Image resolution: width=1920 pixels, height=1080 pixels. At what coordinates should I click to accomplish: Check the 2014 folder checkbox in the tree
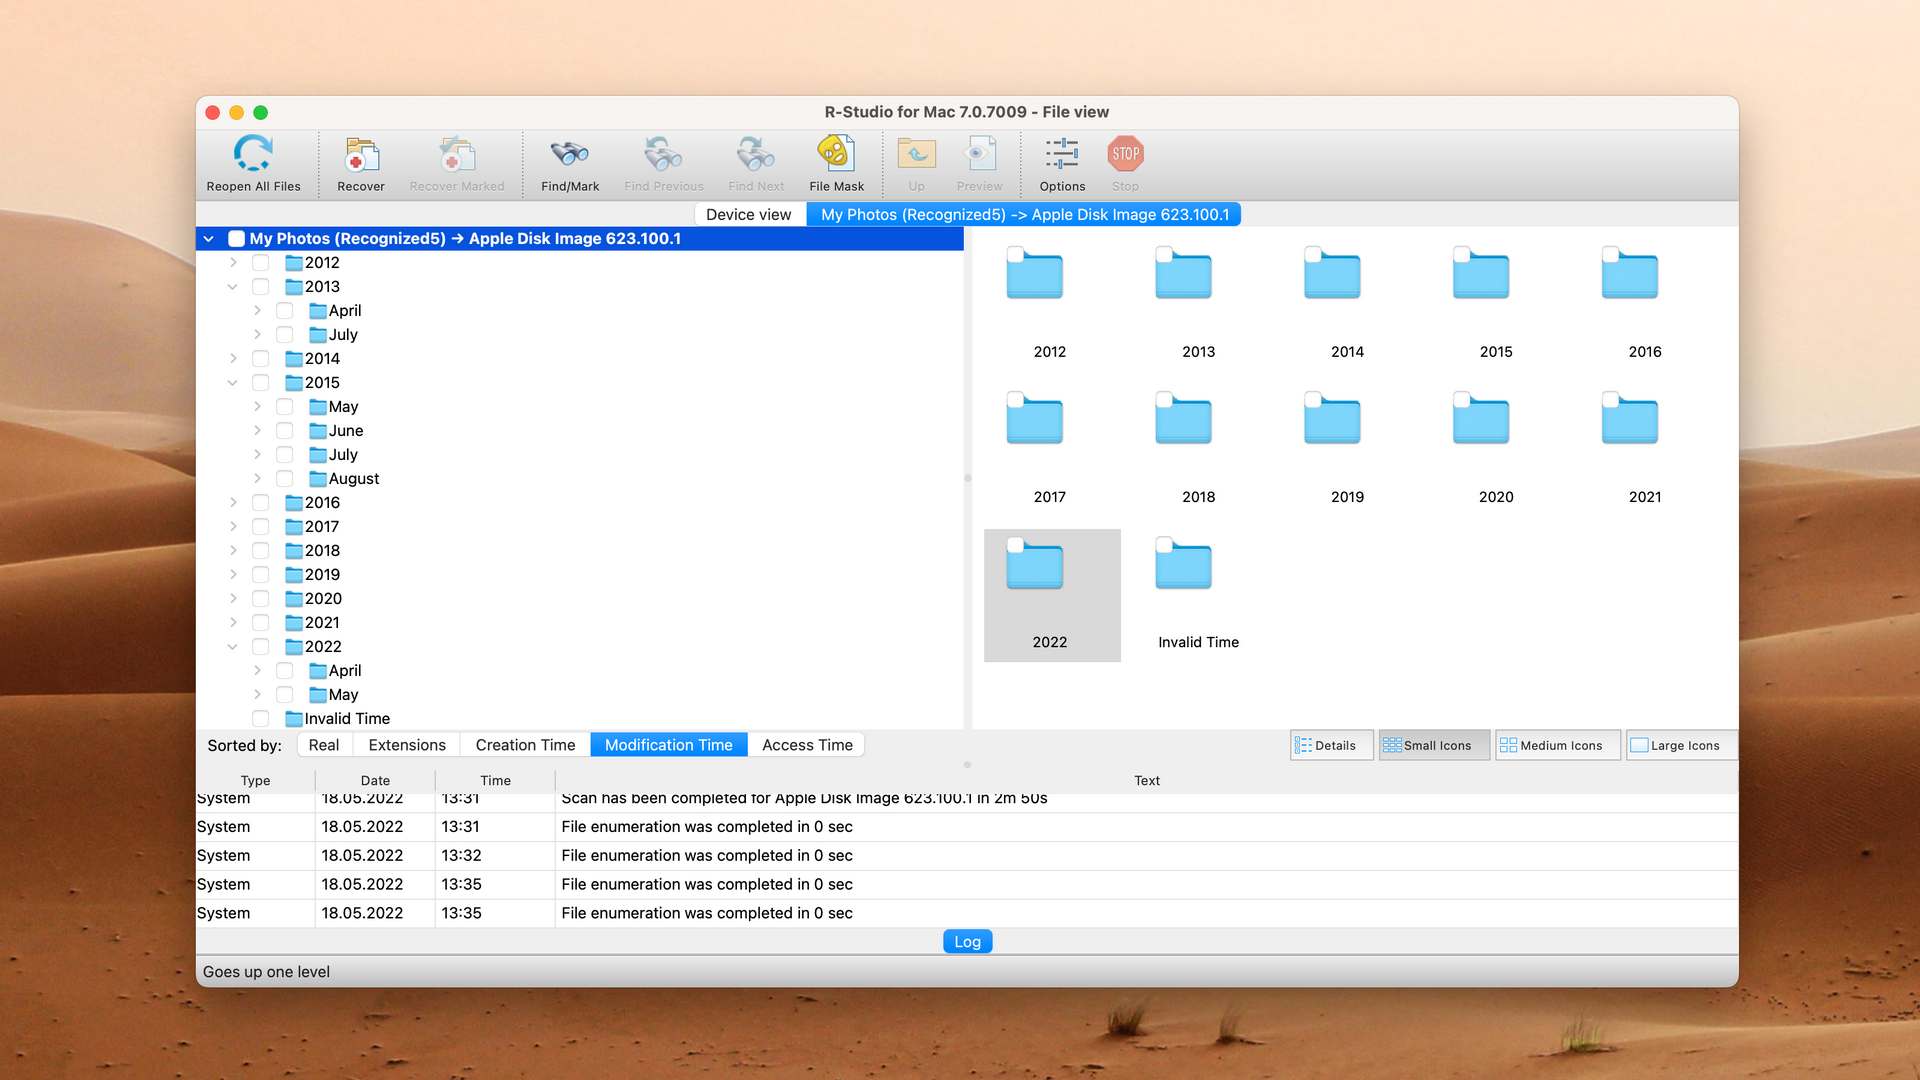pyautogui.click(x=260, y=358)
